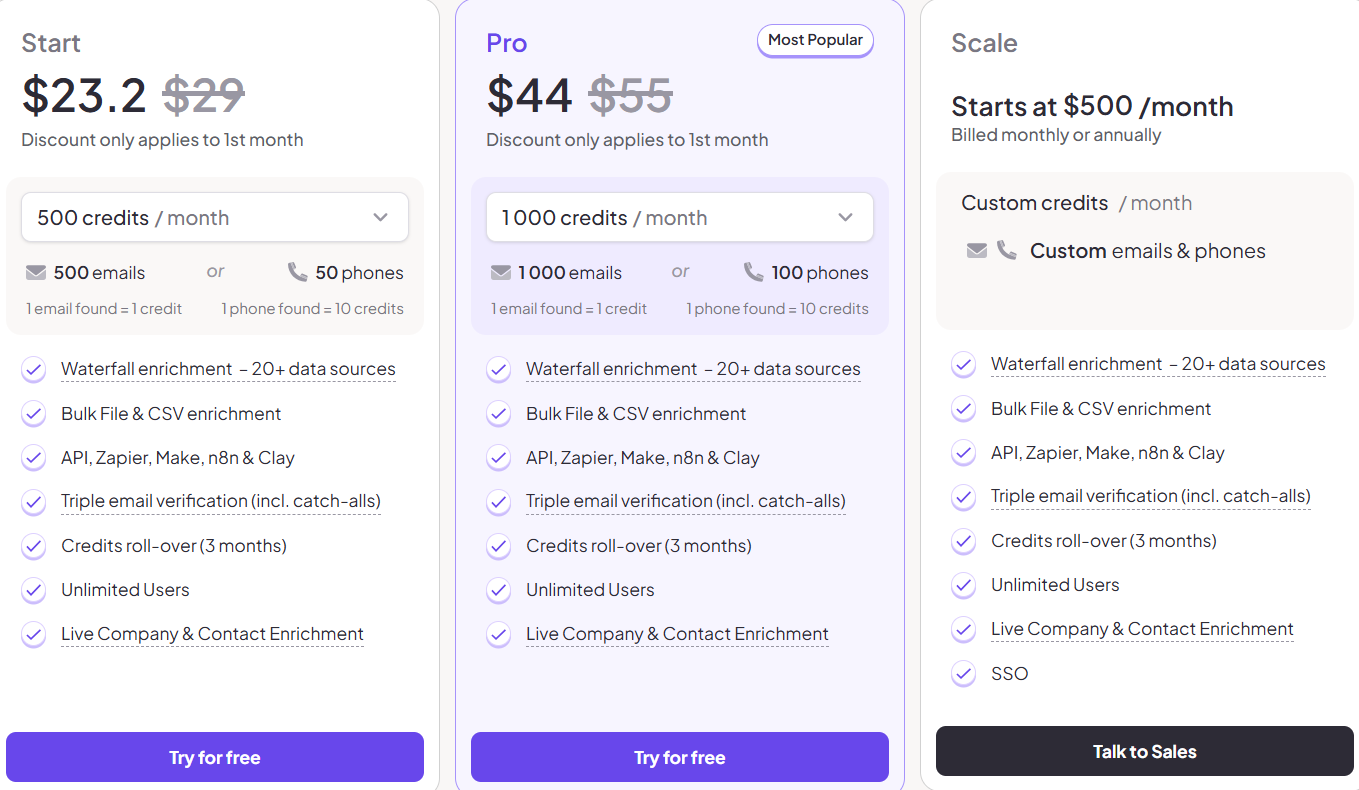This screenshot has height=790, width=1359.
Task: Click the checkmark next to Unlimited Users in Pro
Action: point(498,590)
